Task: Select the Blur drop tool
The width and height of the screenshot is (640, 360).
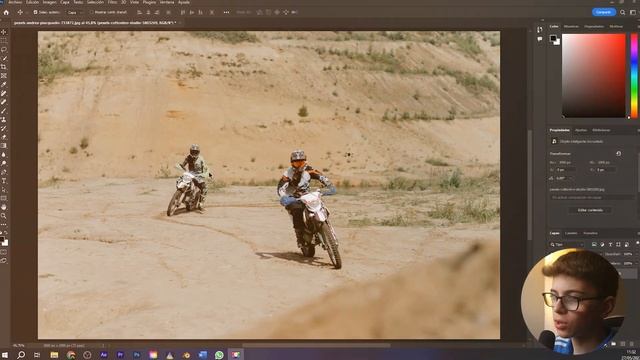Action: click(x=4, y=155)
